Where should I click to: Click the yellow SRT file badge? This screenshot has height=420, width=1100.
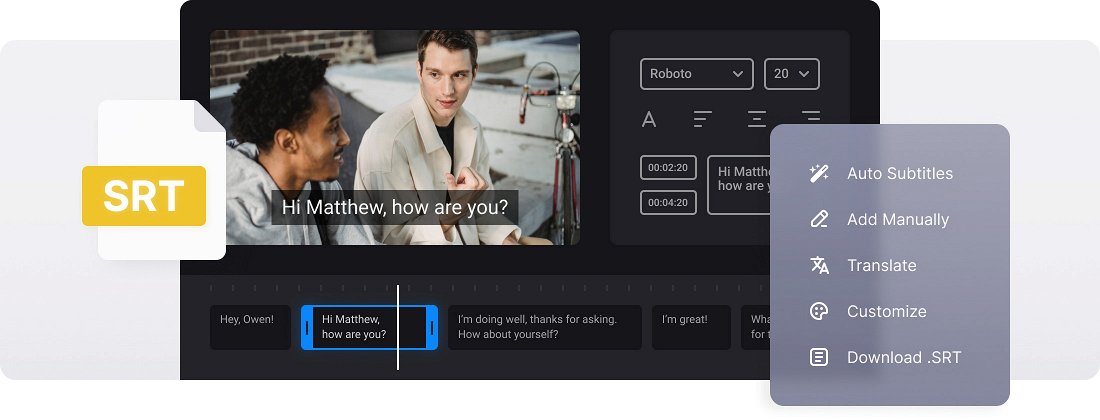(144, 196)
